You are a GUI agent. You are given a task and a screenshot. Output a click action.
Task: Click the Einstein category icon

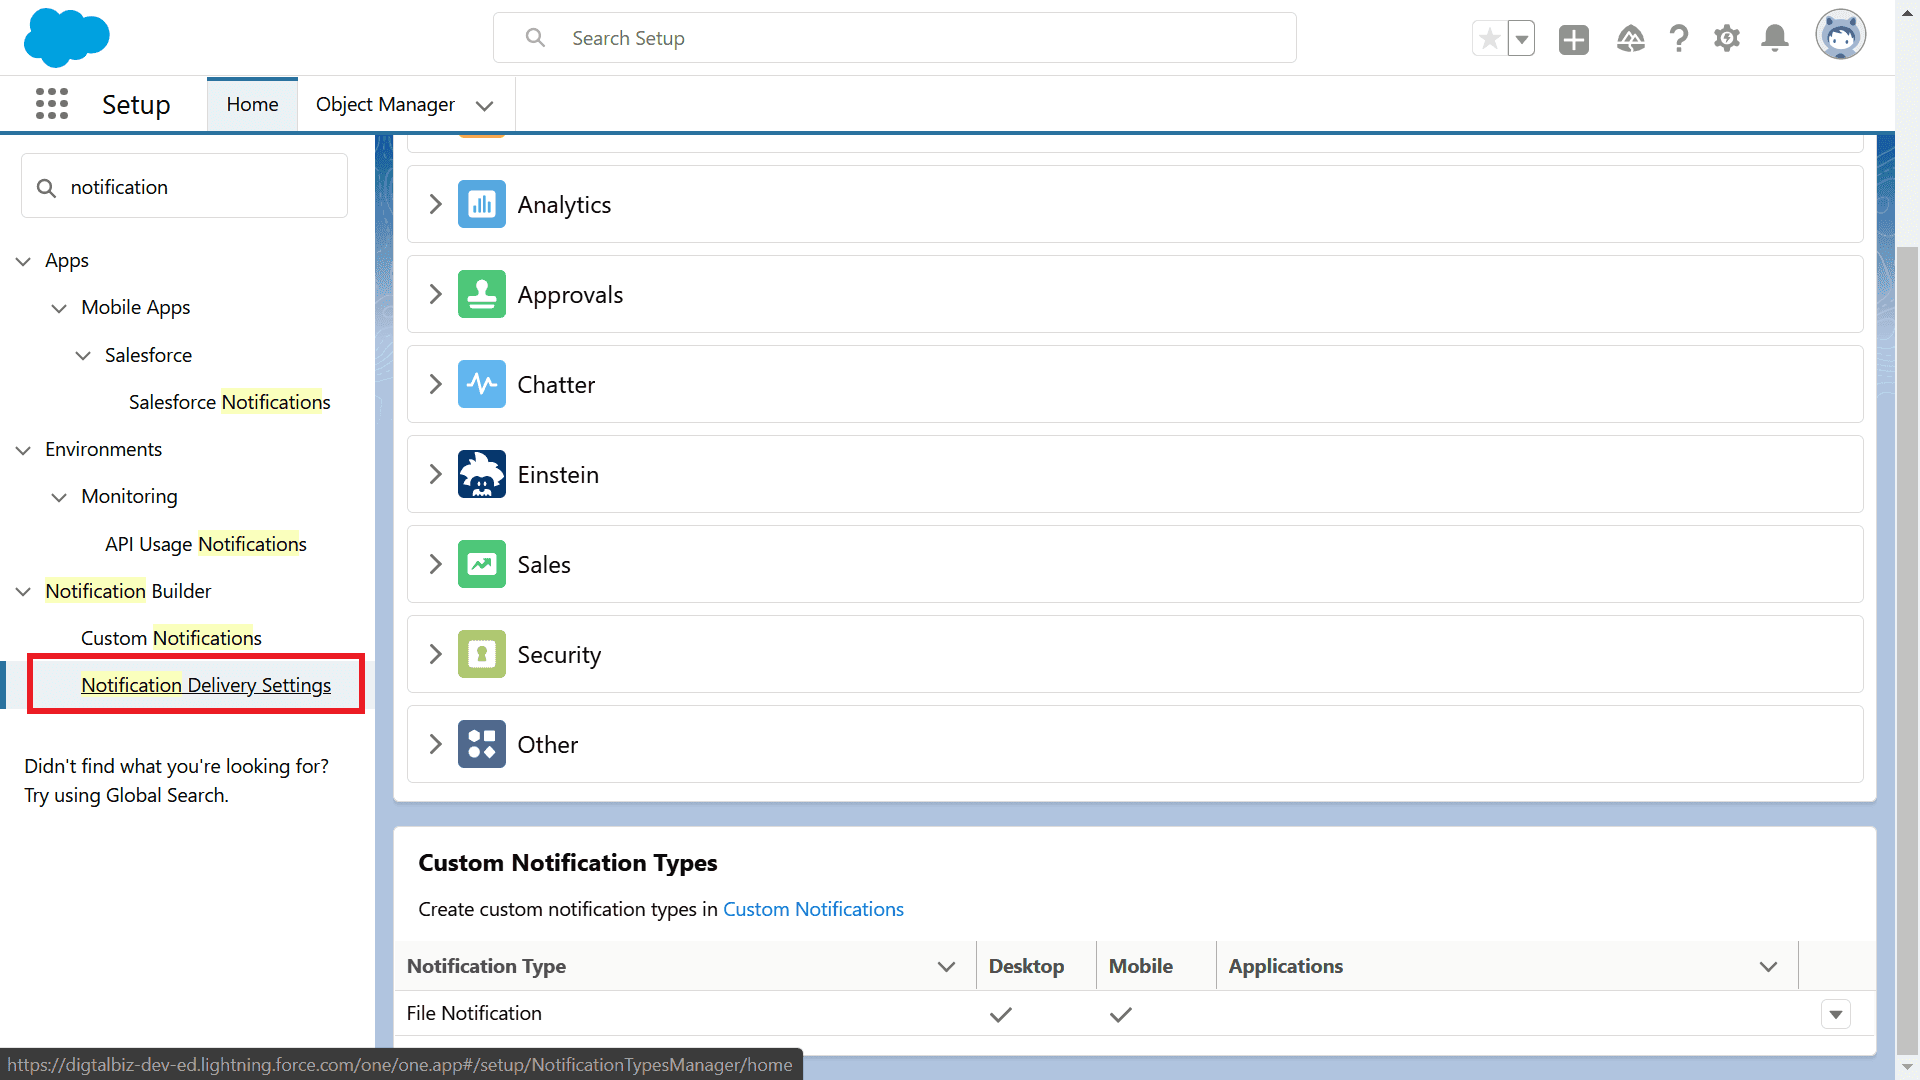[482, 474]
